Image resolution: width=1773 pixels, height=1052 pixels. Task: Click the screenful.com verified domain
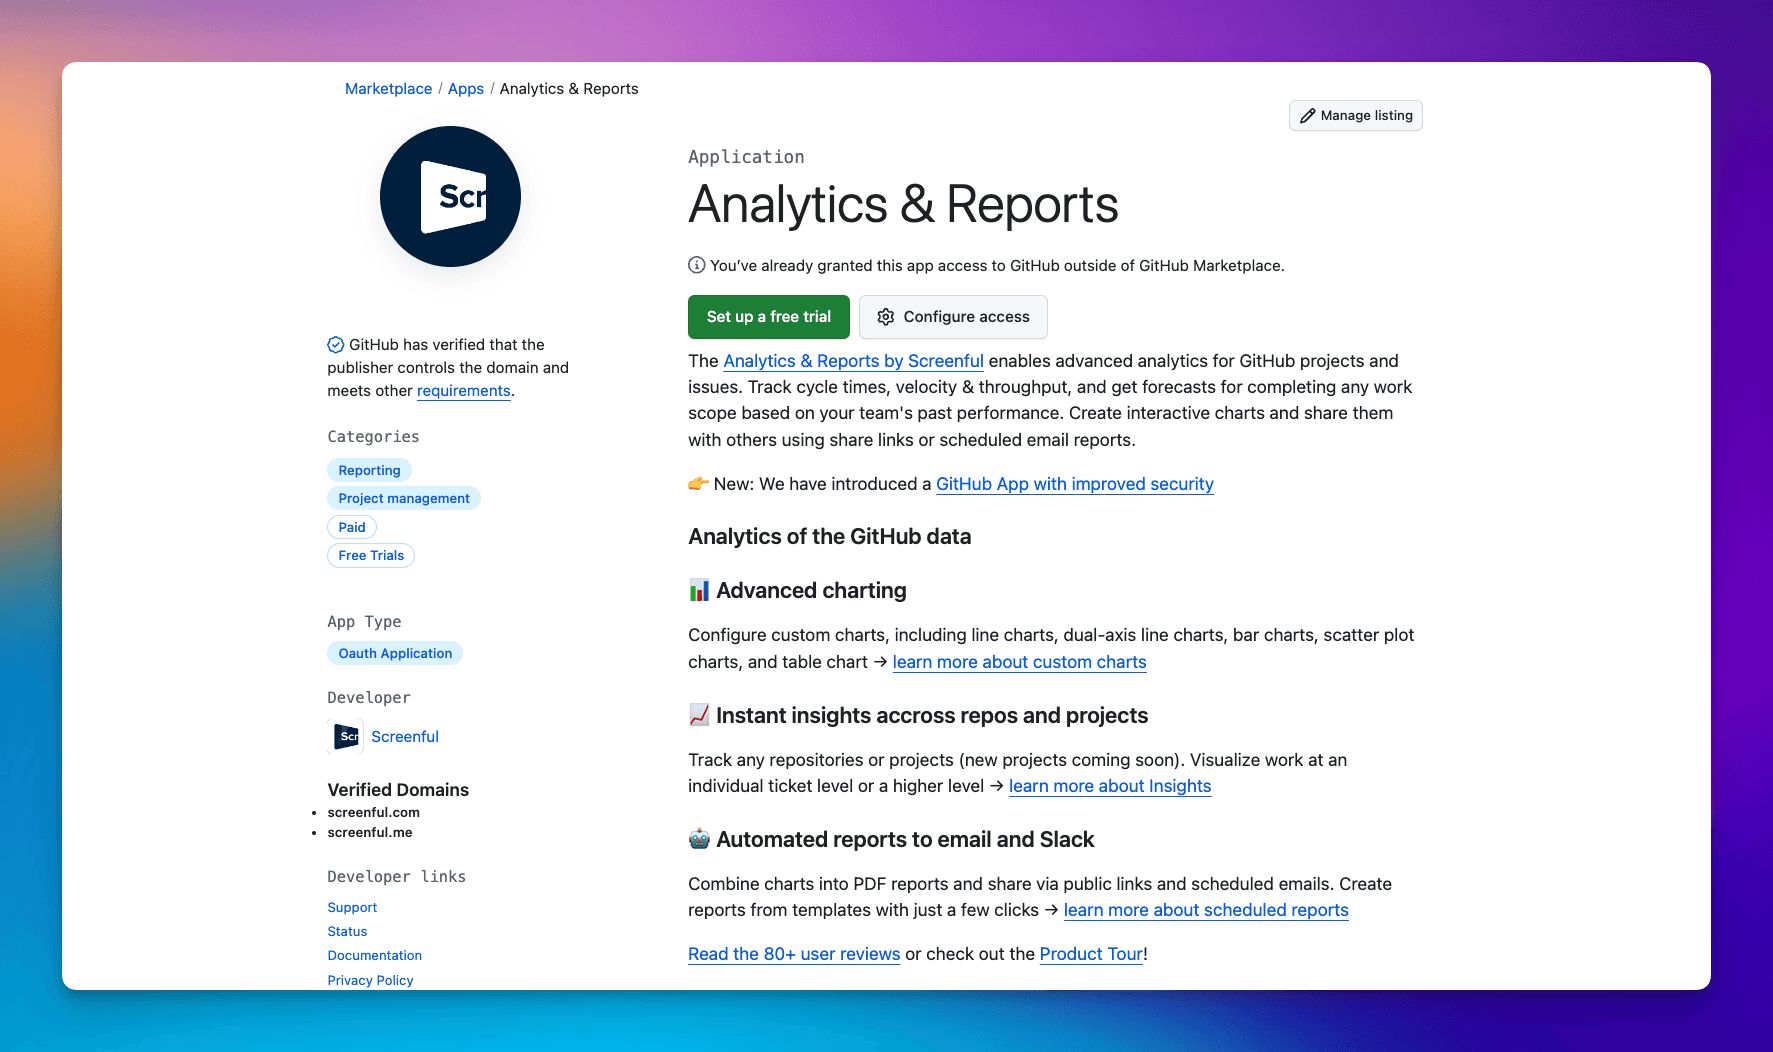(x=374, y=812)
